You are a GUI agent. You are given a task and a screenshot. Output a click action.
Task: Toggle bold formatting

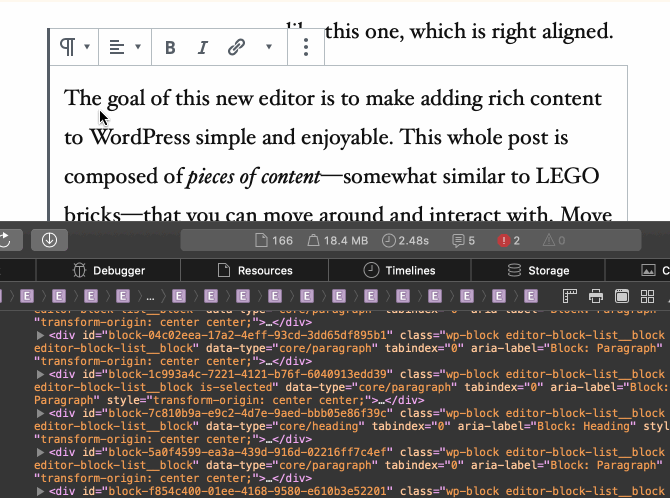[x=170, y=47]
